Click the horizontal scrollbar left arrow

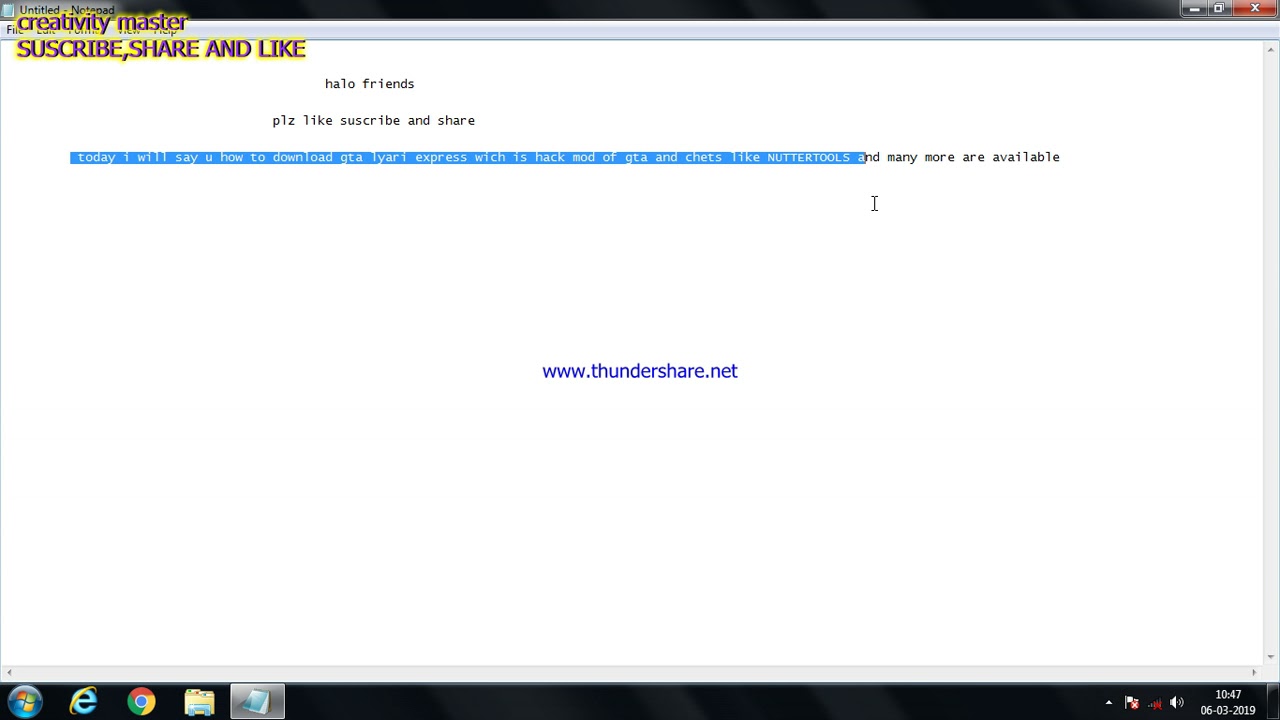(x=8, y=673)
